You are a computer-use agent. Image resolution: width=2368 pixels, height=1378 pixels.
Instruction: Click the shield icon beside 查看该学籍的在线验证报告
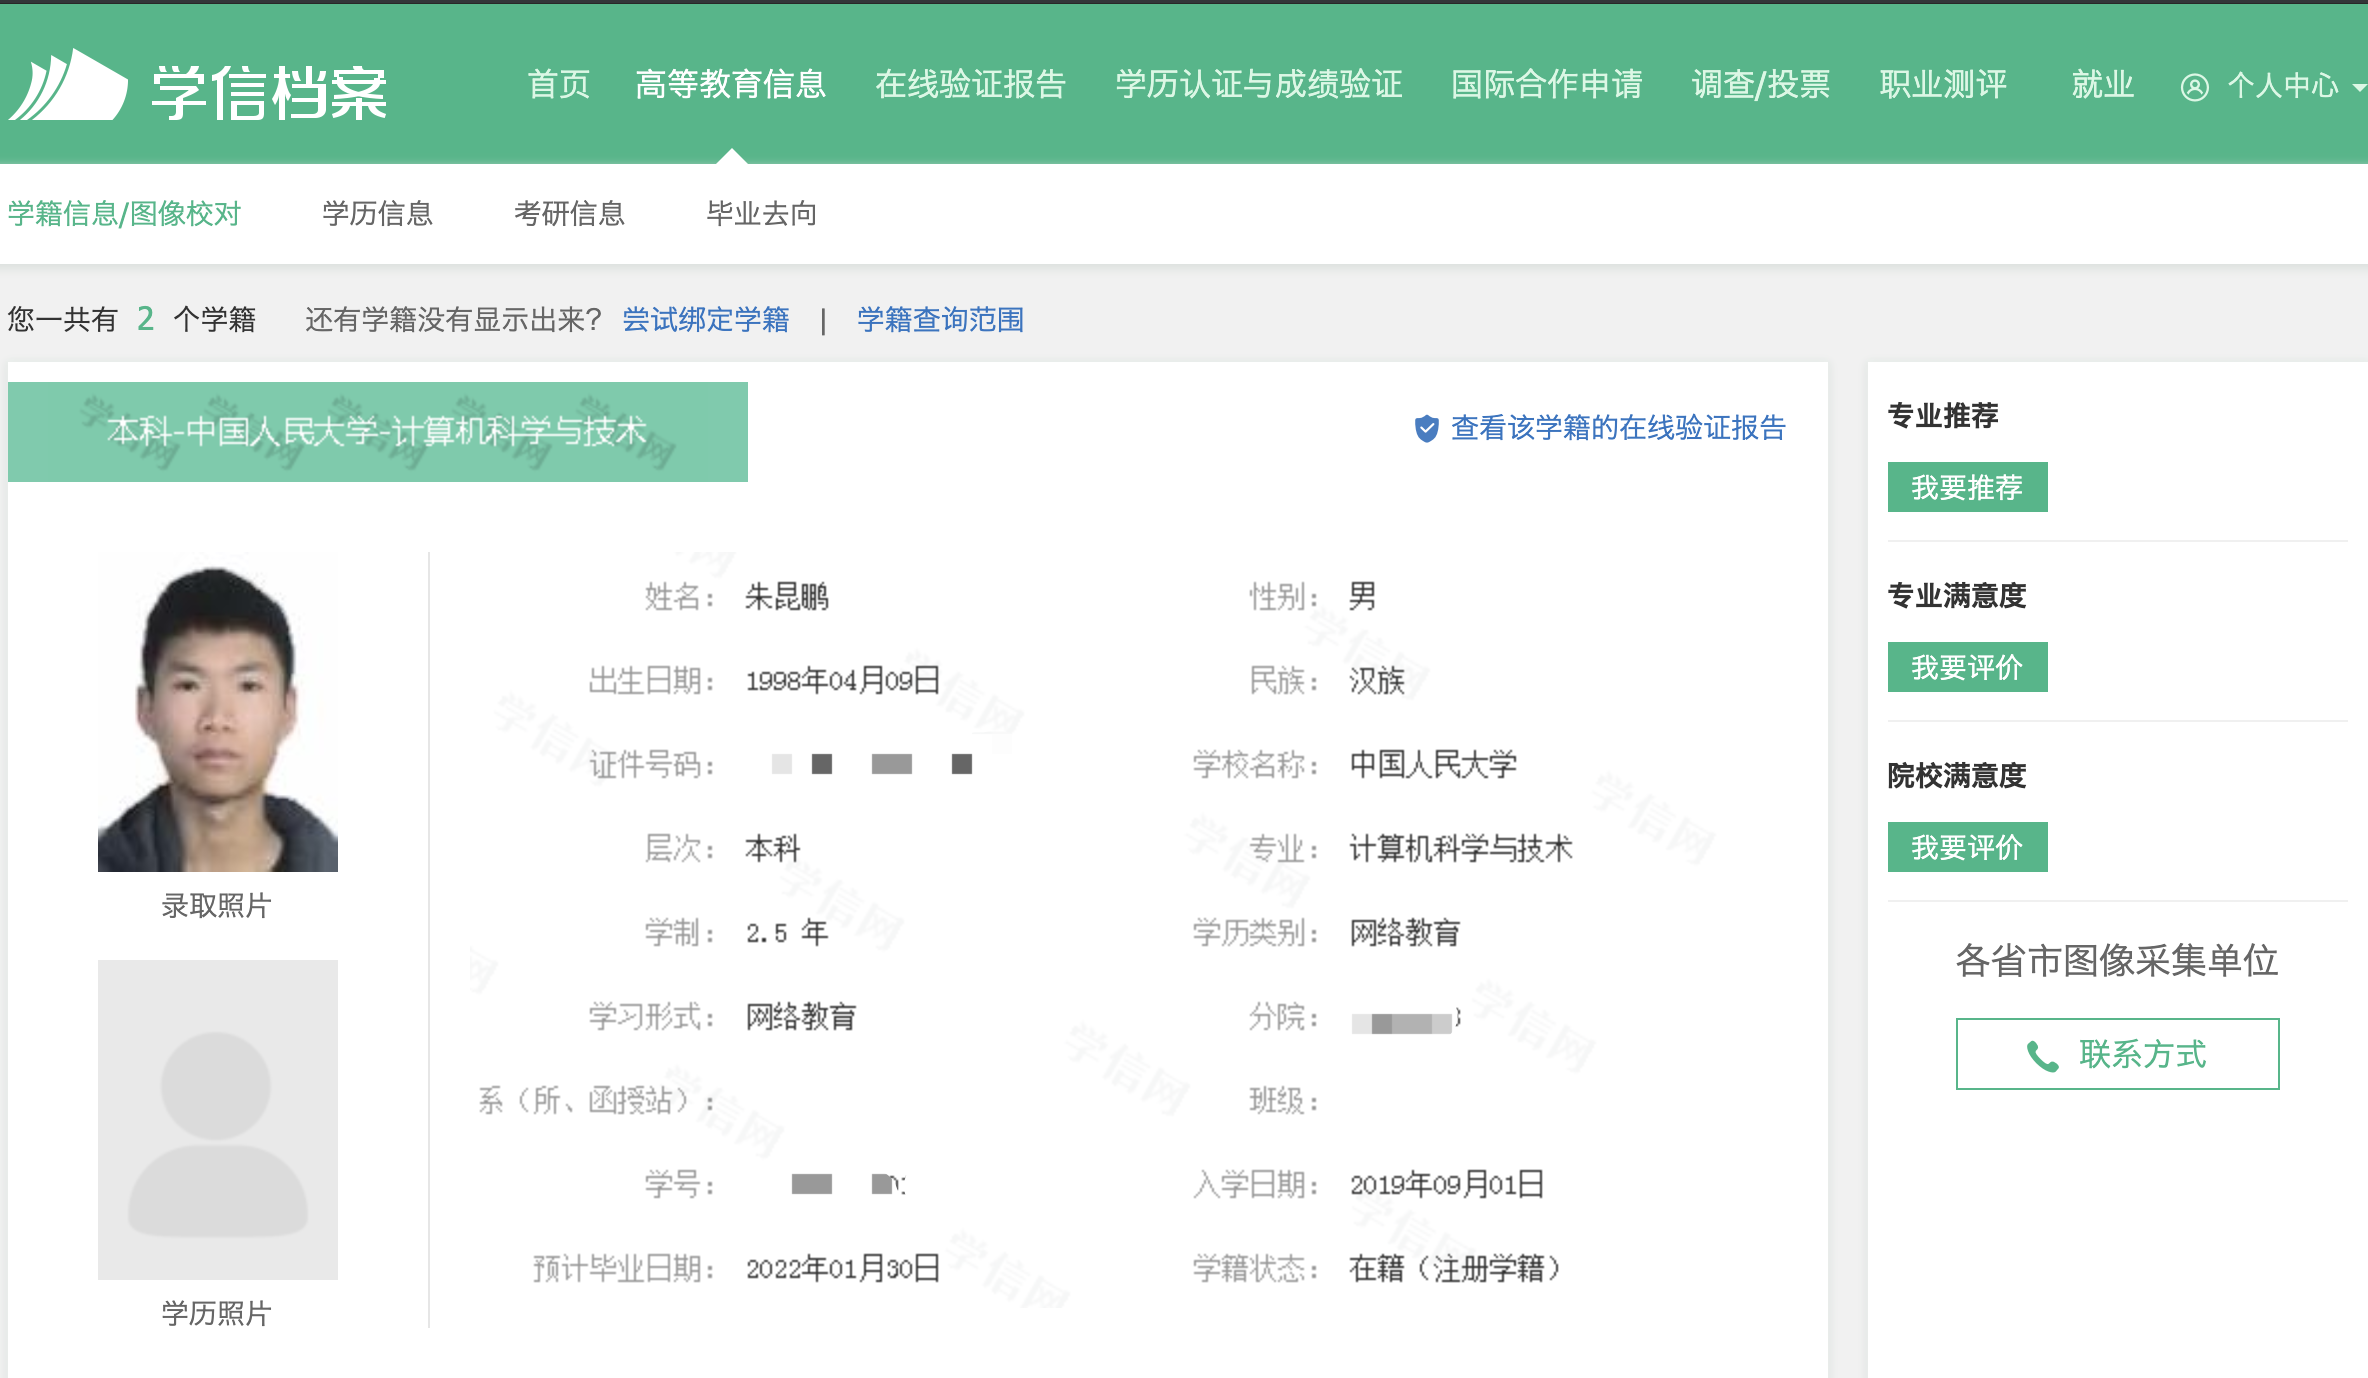coord(1426,428)
